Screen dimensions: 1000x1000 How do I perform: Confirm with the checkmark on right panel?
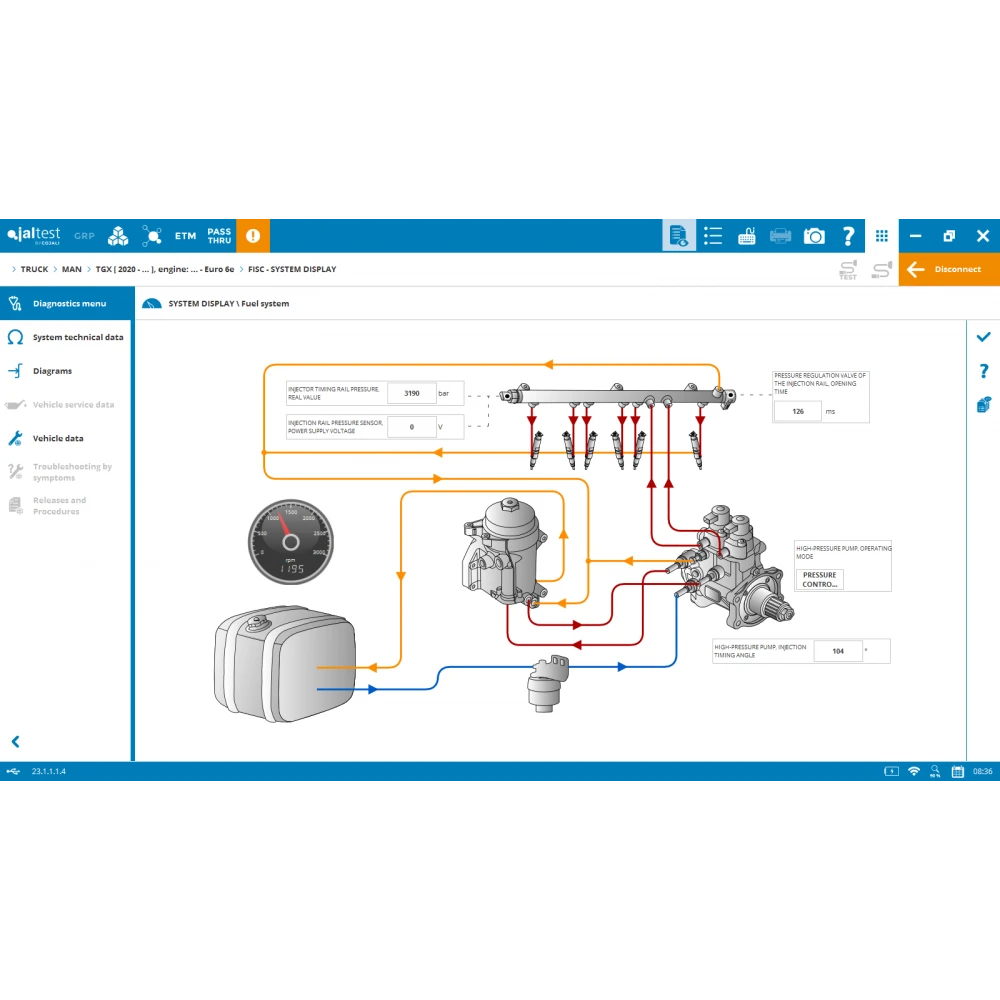point(983,338)
